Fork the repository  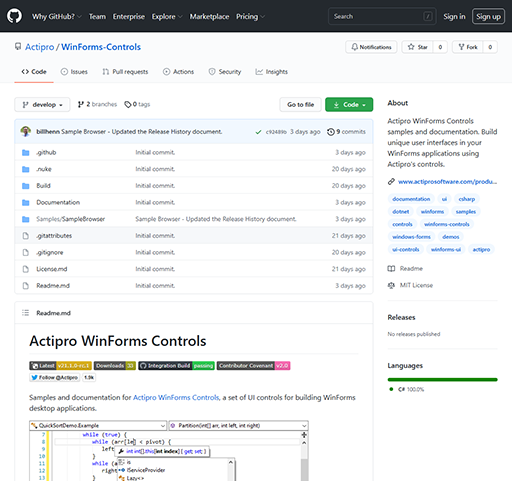click(x=468, y=47)
